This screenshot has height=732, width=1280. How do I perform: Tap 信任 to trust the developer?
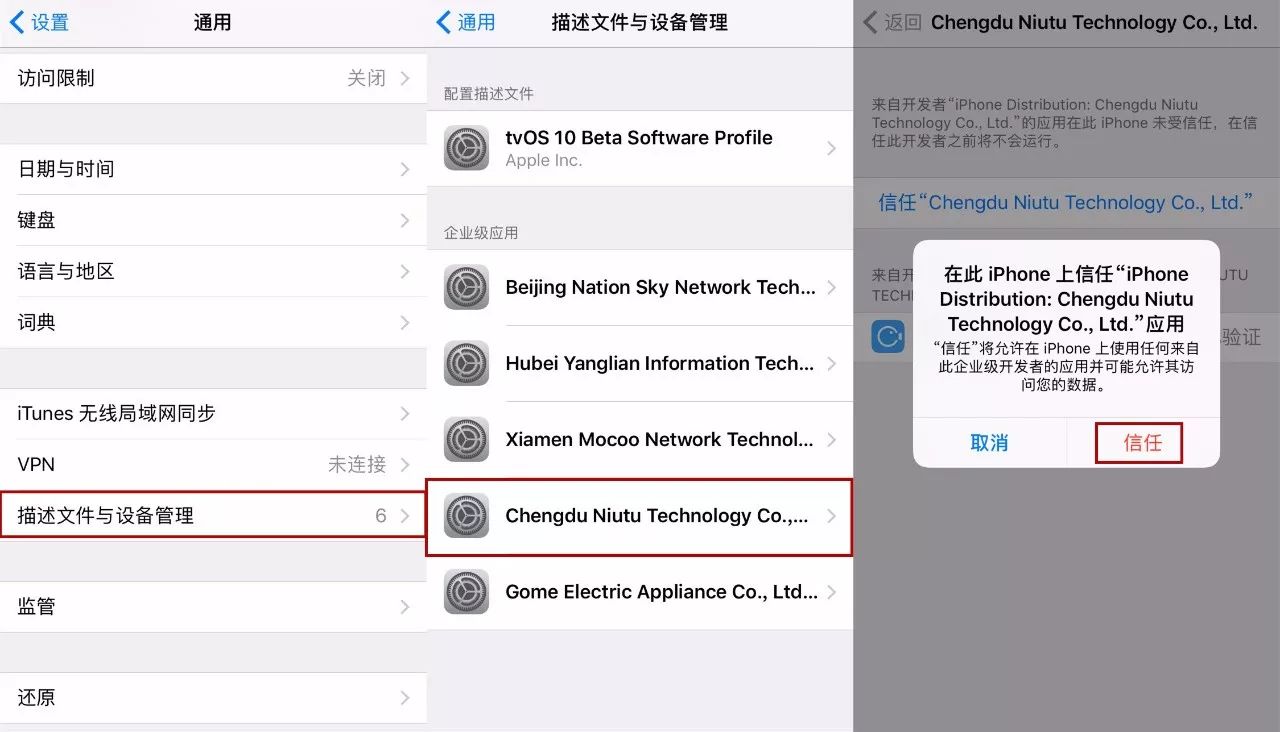1139,443
